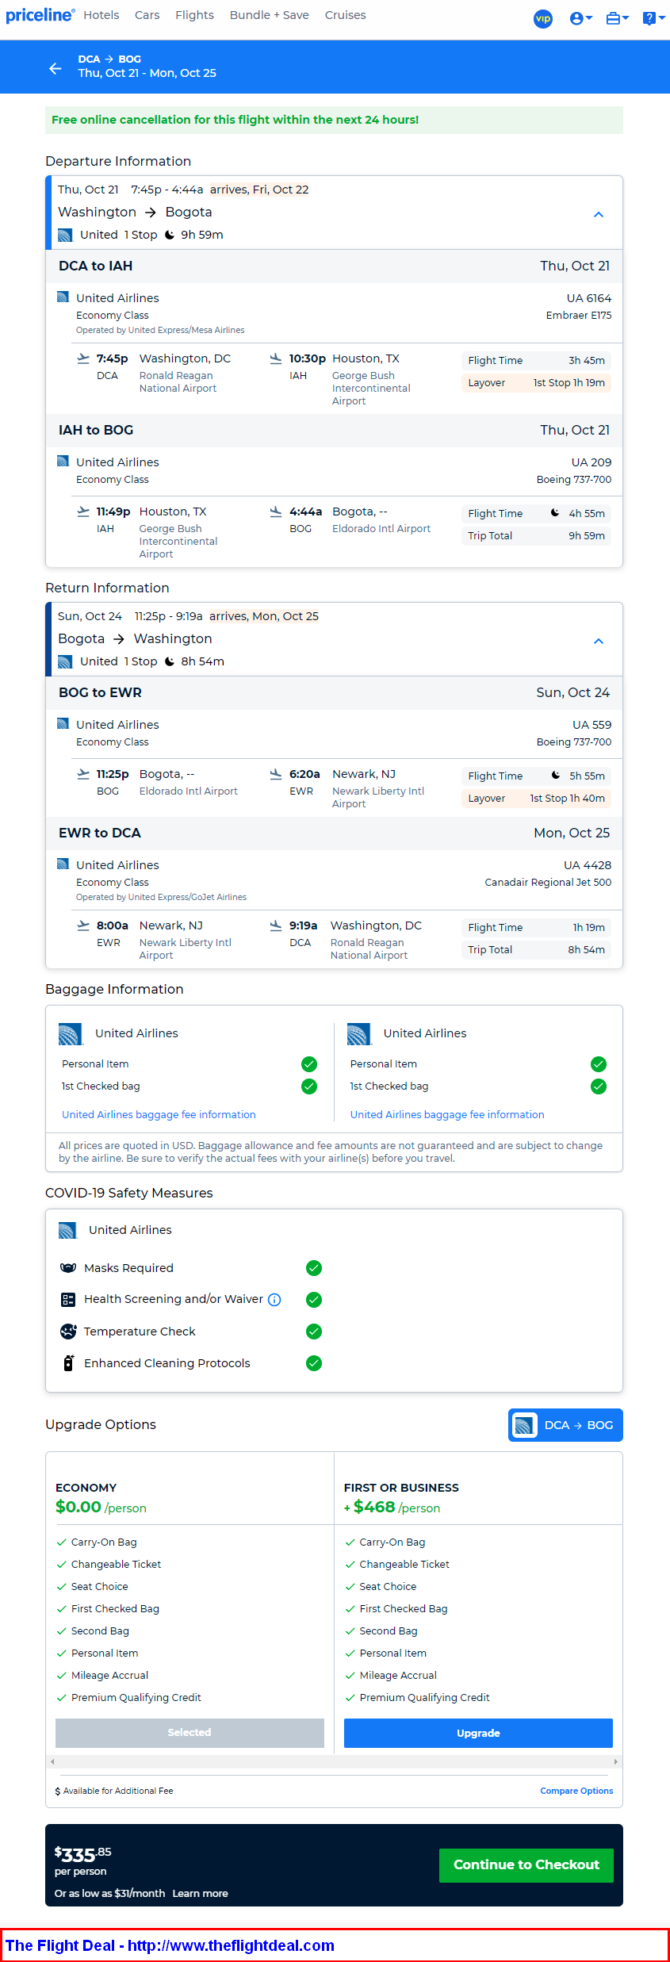Click the Enhanced Cleaning spray icon
This screenshot has width=670, height=1962.
68,1363
